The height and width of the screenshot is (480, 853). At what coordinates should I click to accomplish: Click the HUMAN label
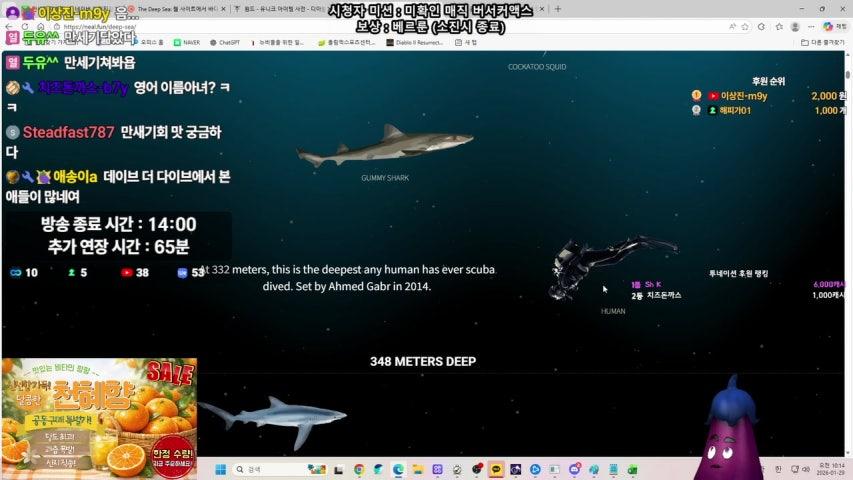point(613,311)
